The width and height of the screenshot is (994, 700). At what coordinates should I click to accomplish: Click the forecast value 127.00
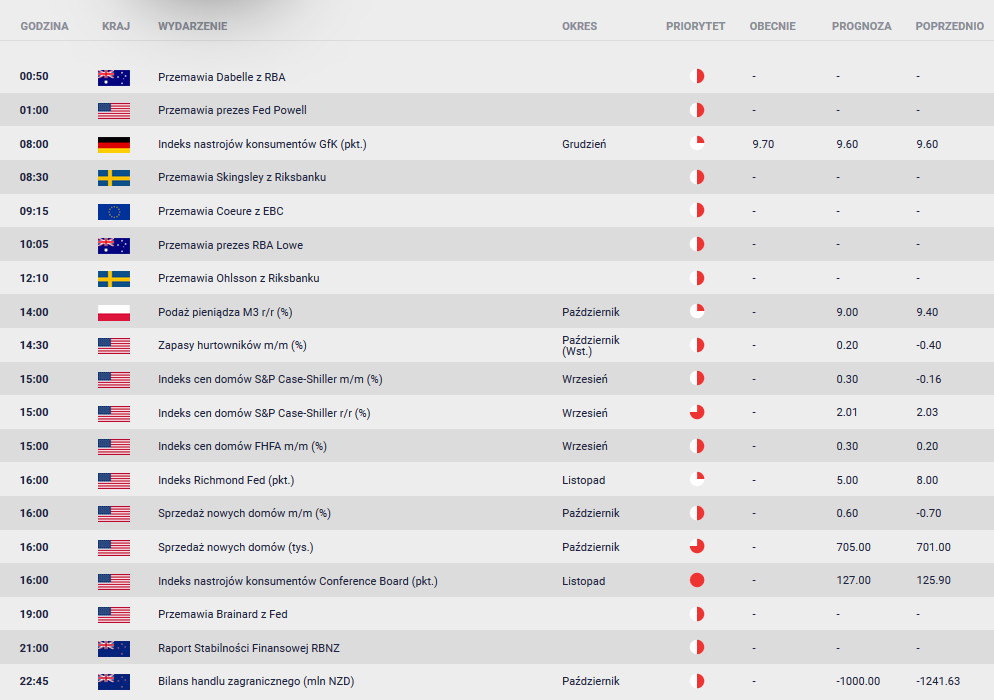(x=853, y=580)
